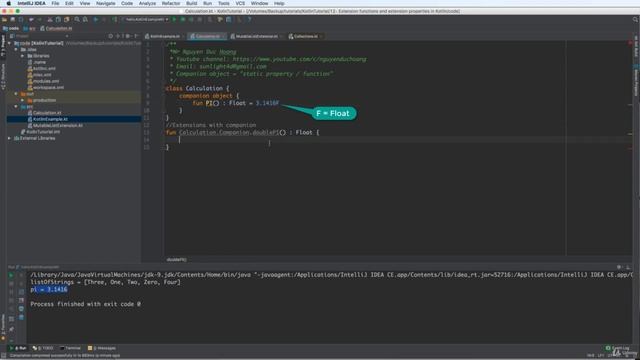The width and height of the screenshot is (640, 360).
Task: Click the Save All toolbar icon
Action: [x=13, y=19]
